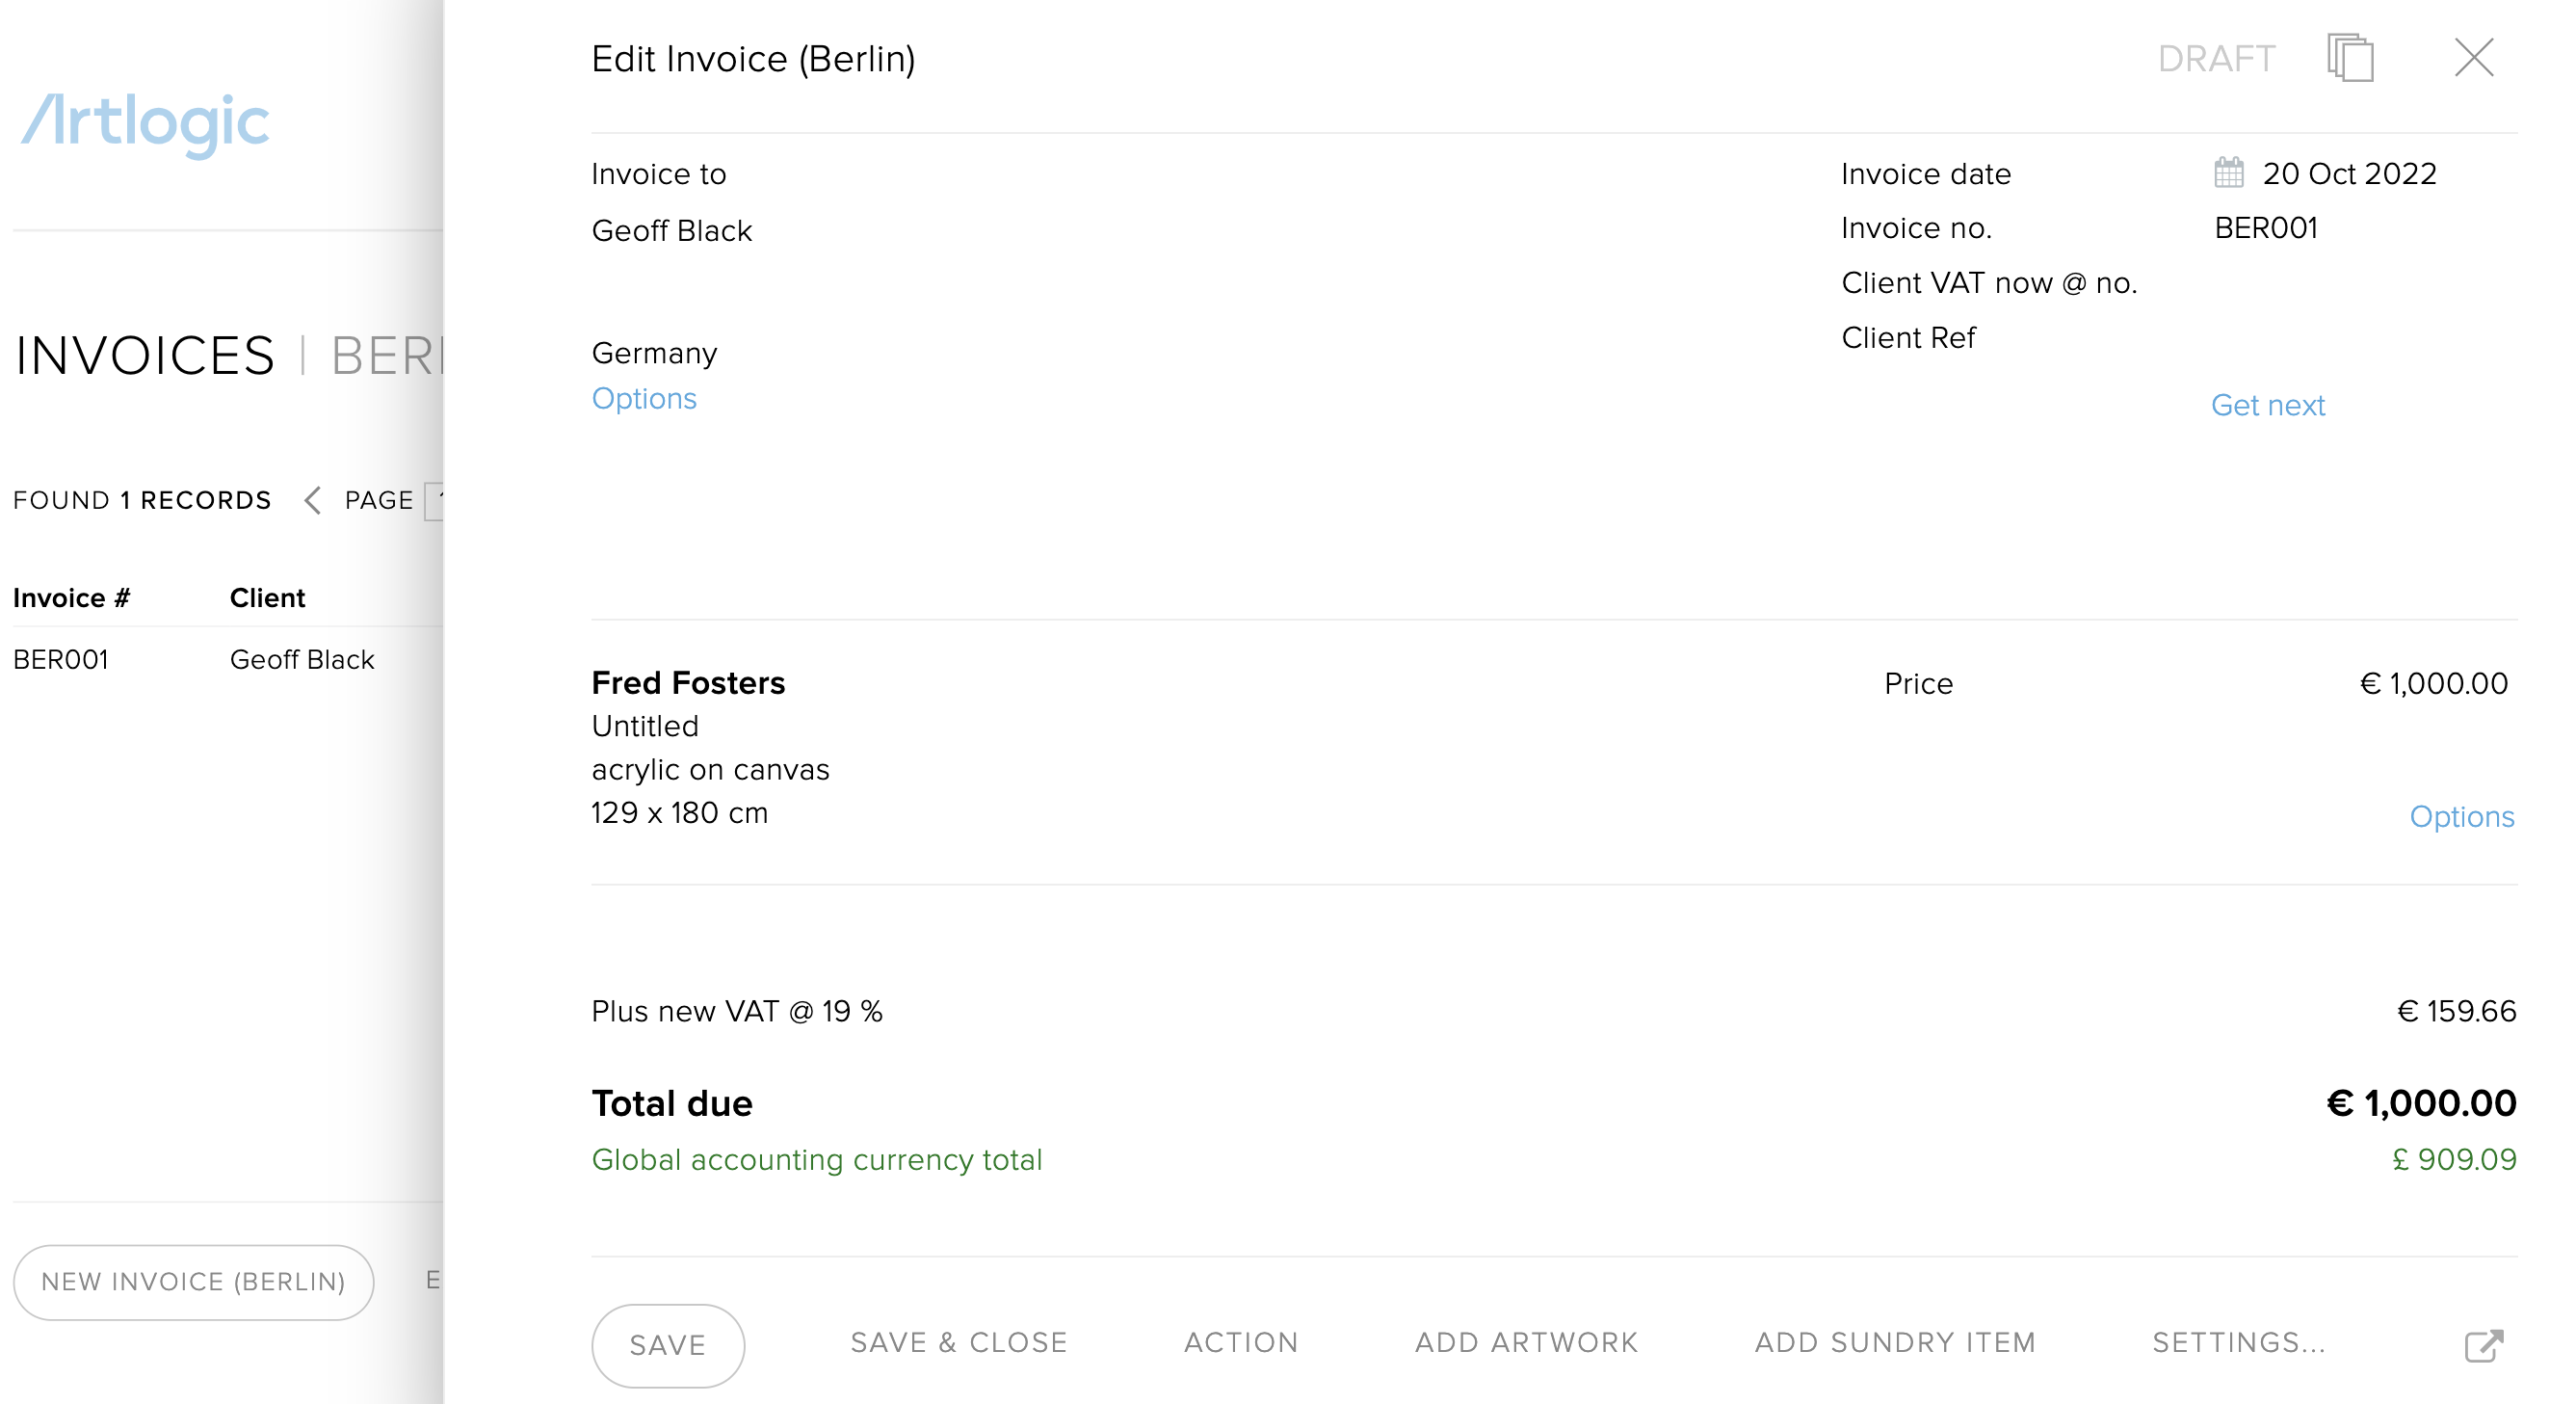Screen dimensions: 2576x1404
Task: Click Add Artwork
Action: point(1526,1342)
